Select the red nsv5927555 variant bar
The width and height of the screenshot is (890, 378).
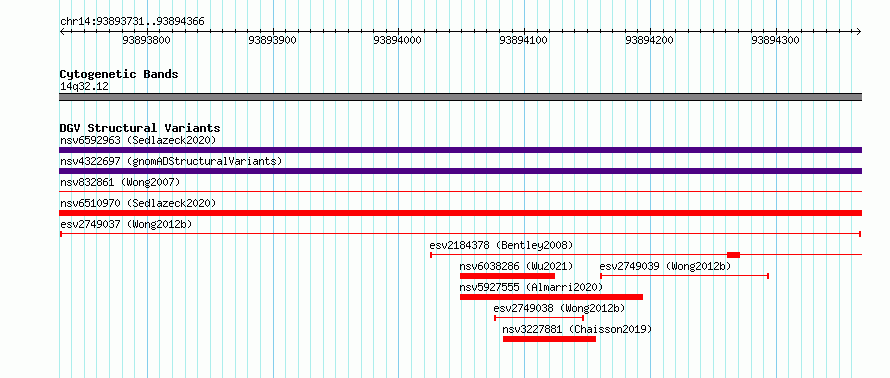(x=551, y=297)
